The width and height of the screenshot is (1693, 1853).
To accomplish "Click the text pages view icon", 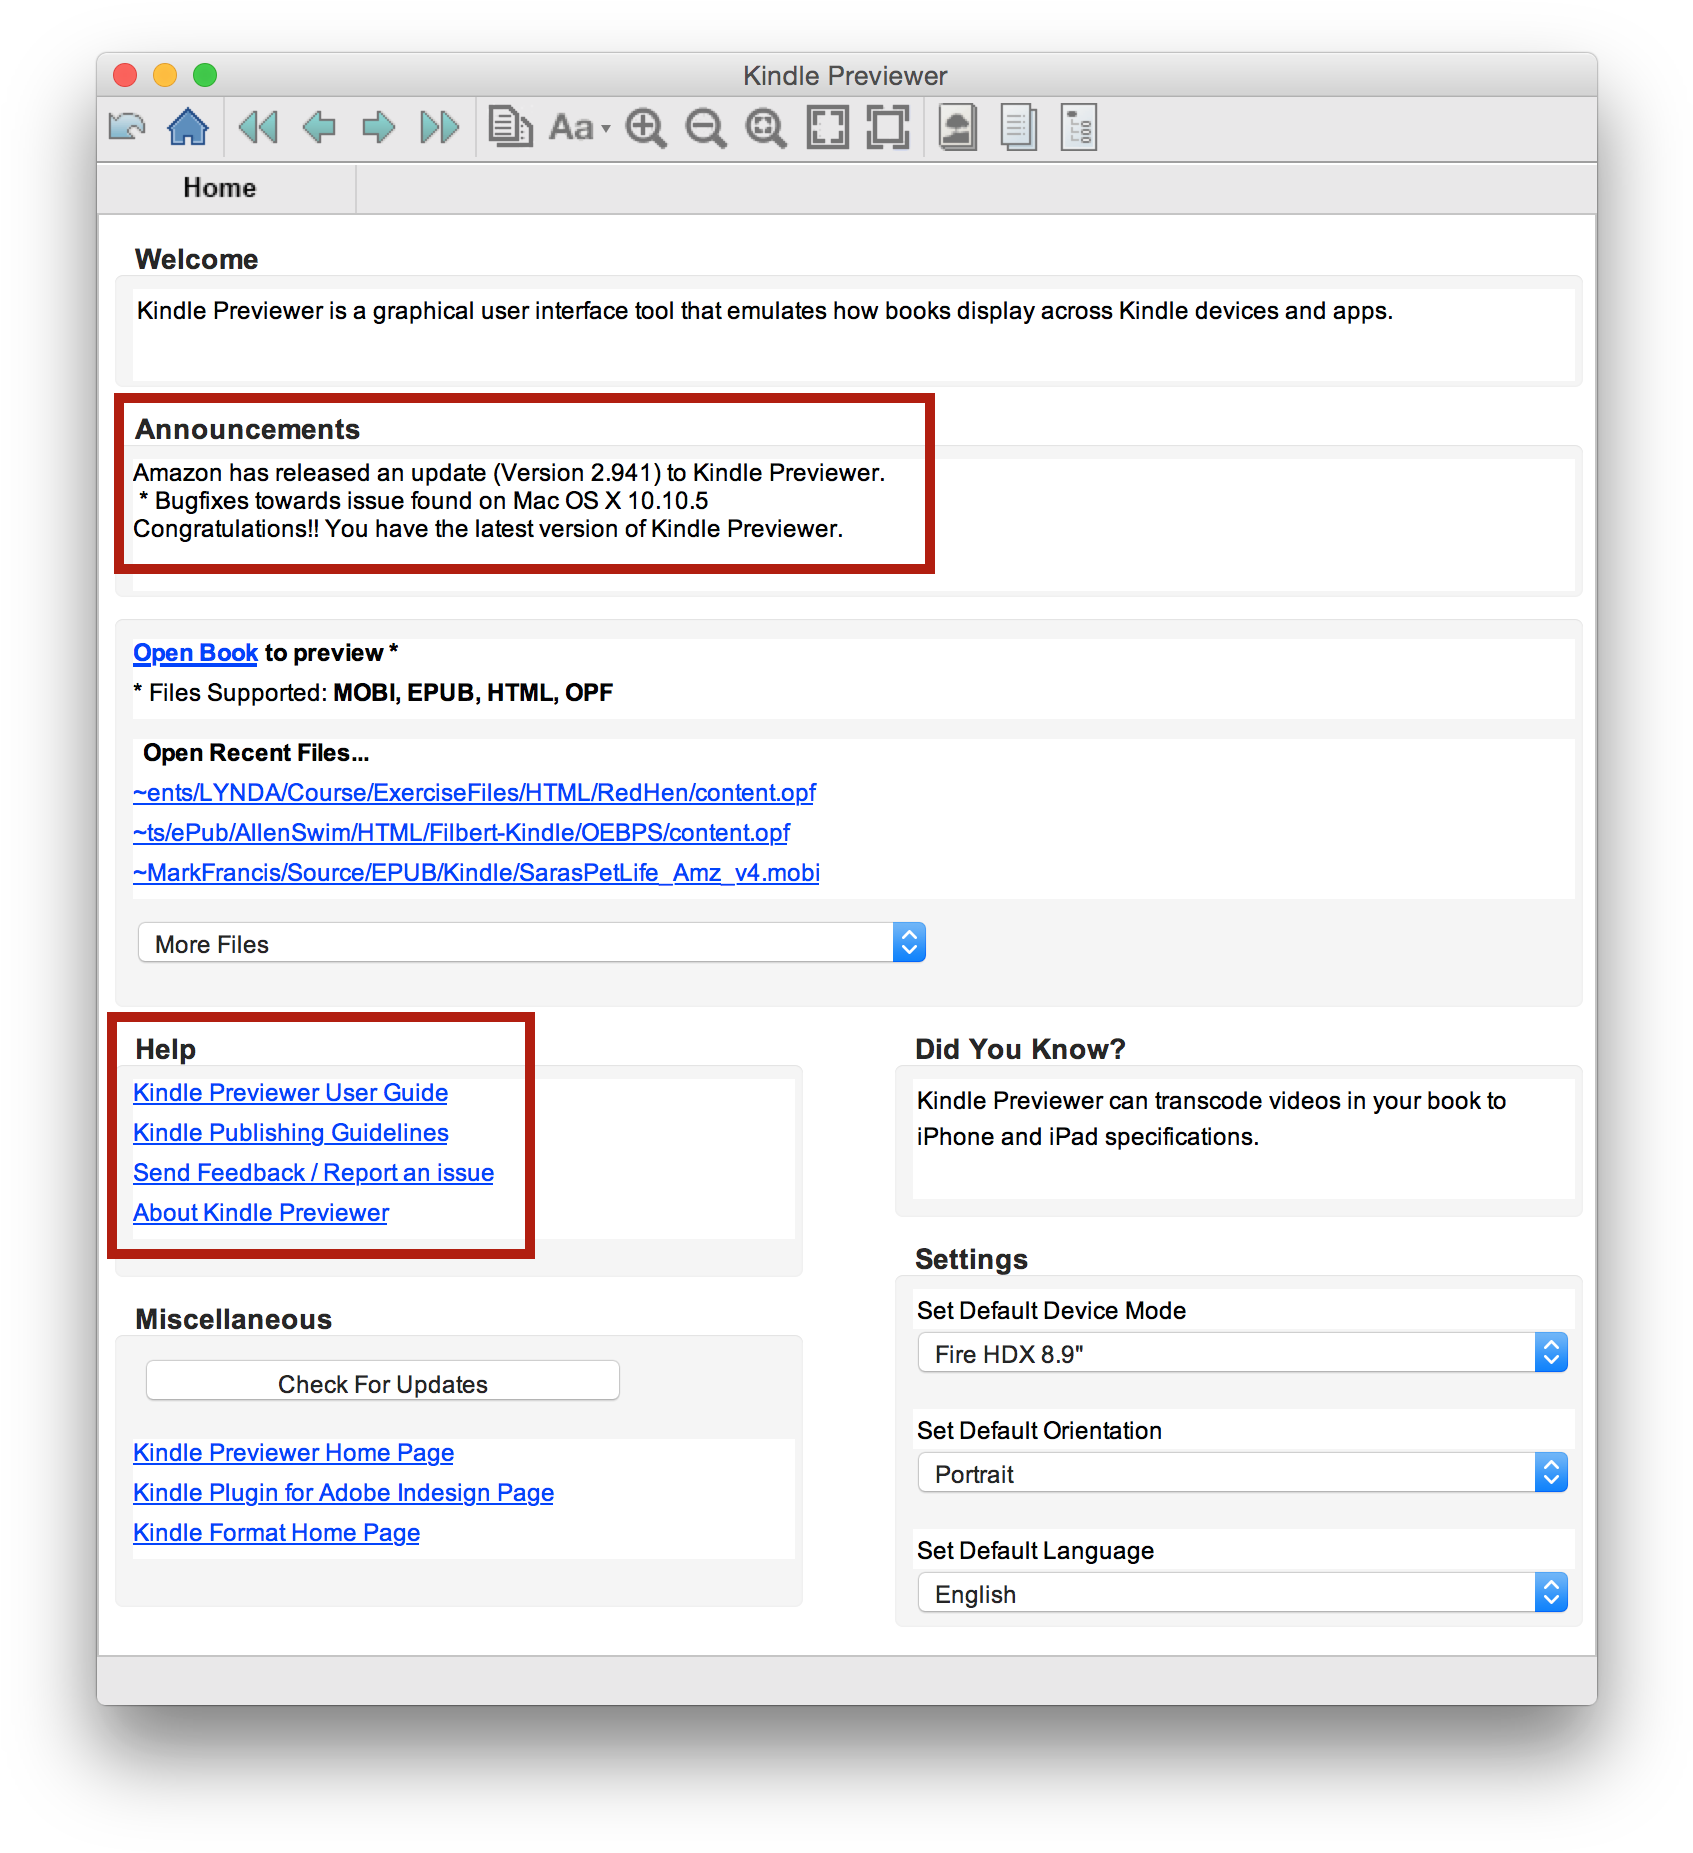I will coord(1019,128).
